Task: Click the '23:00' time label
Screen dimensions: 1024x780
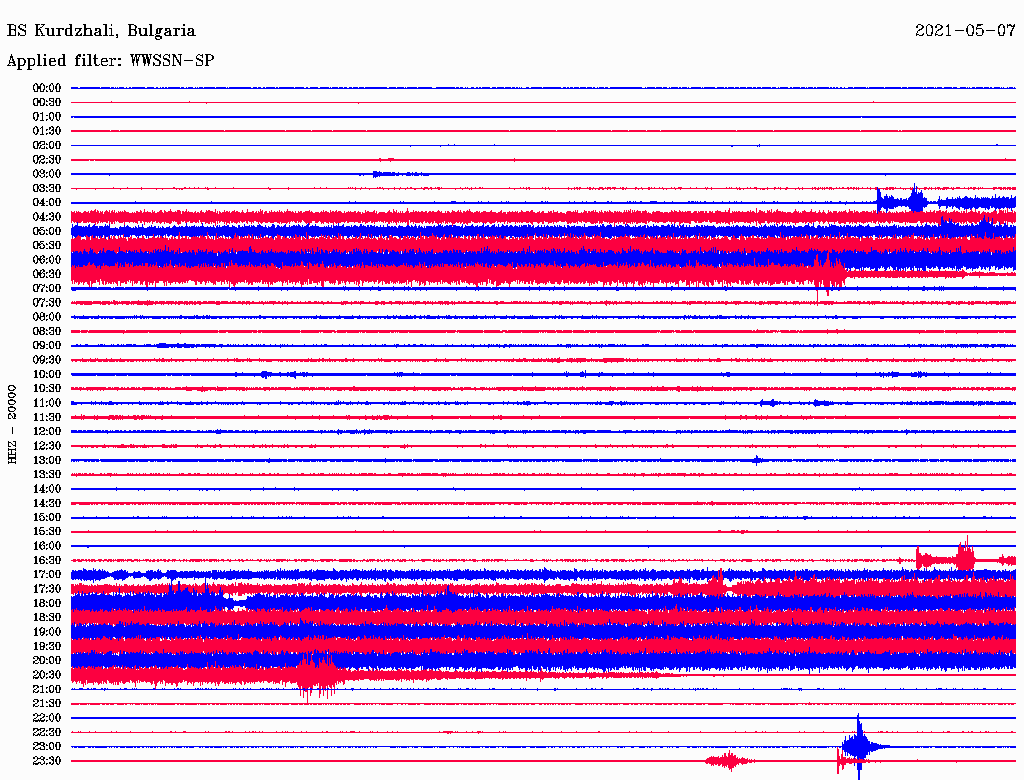Action: click(47, 747)
